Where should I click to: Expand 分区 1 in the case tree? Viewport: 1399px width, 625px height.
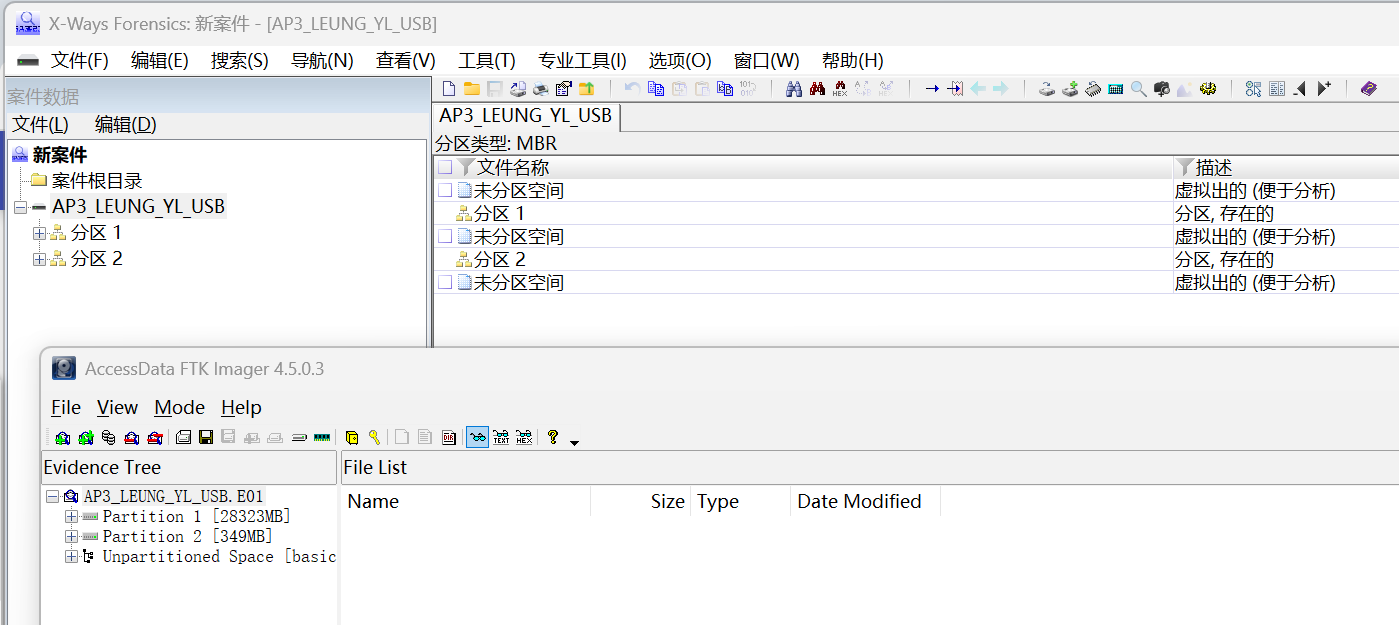click(39, 233)
